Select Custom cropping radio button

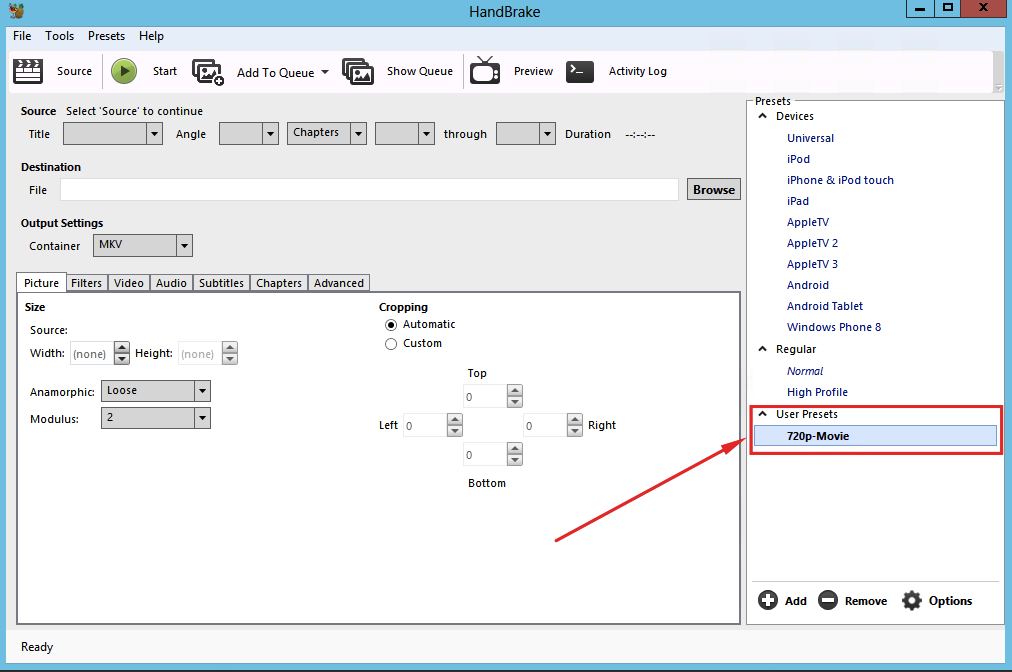pos(390,344)
